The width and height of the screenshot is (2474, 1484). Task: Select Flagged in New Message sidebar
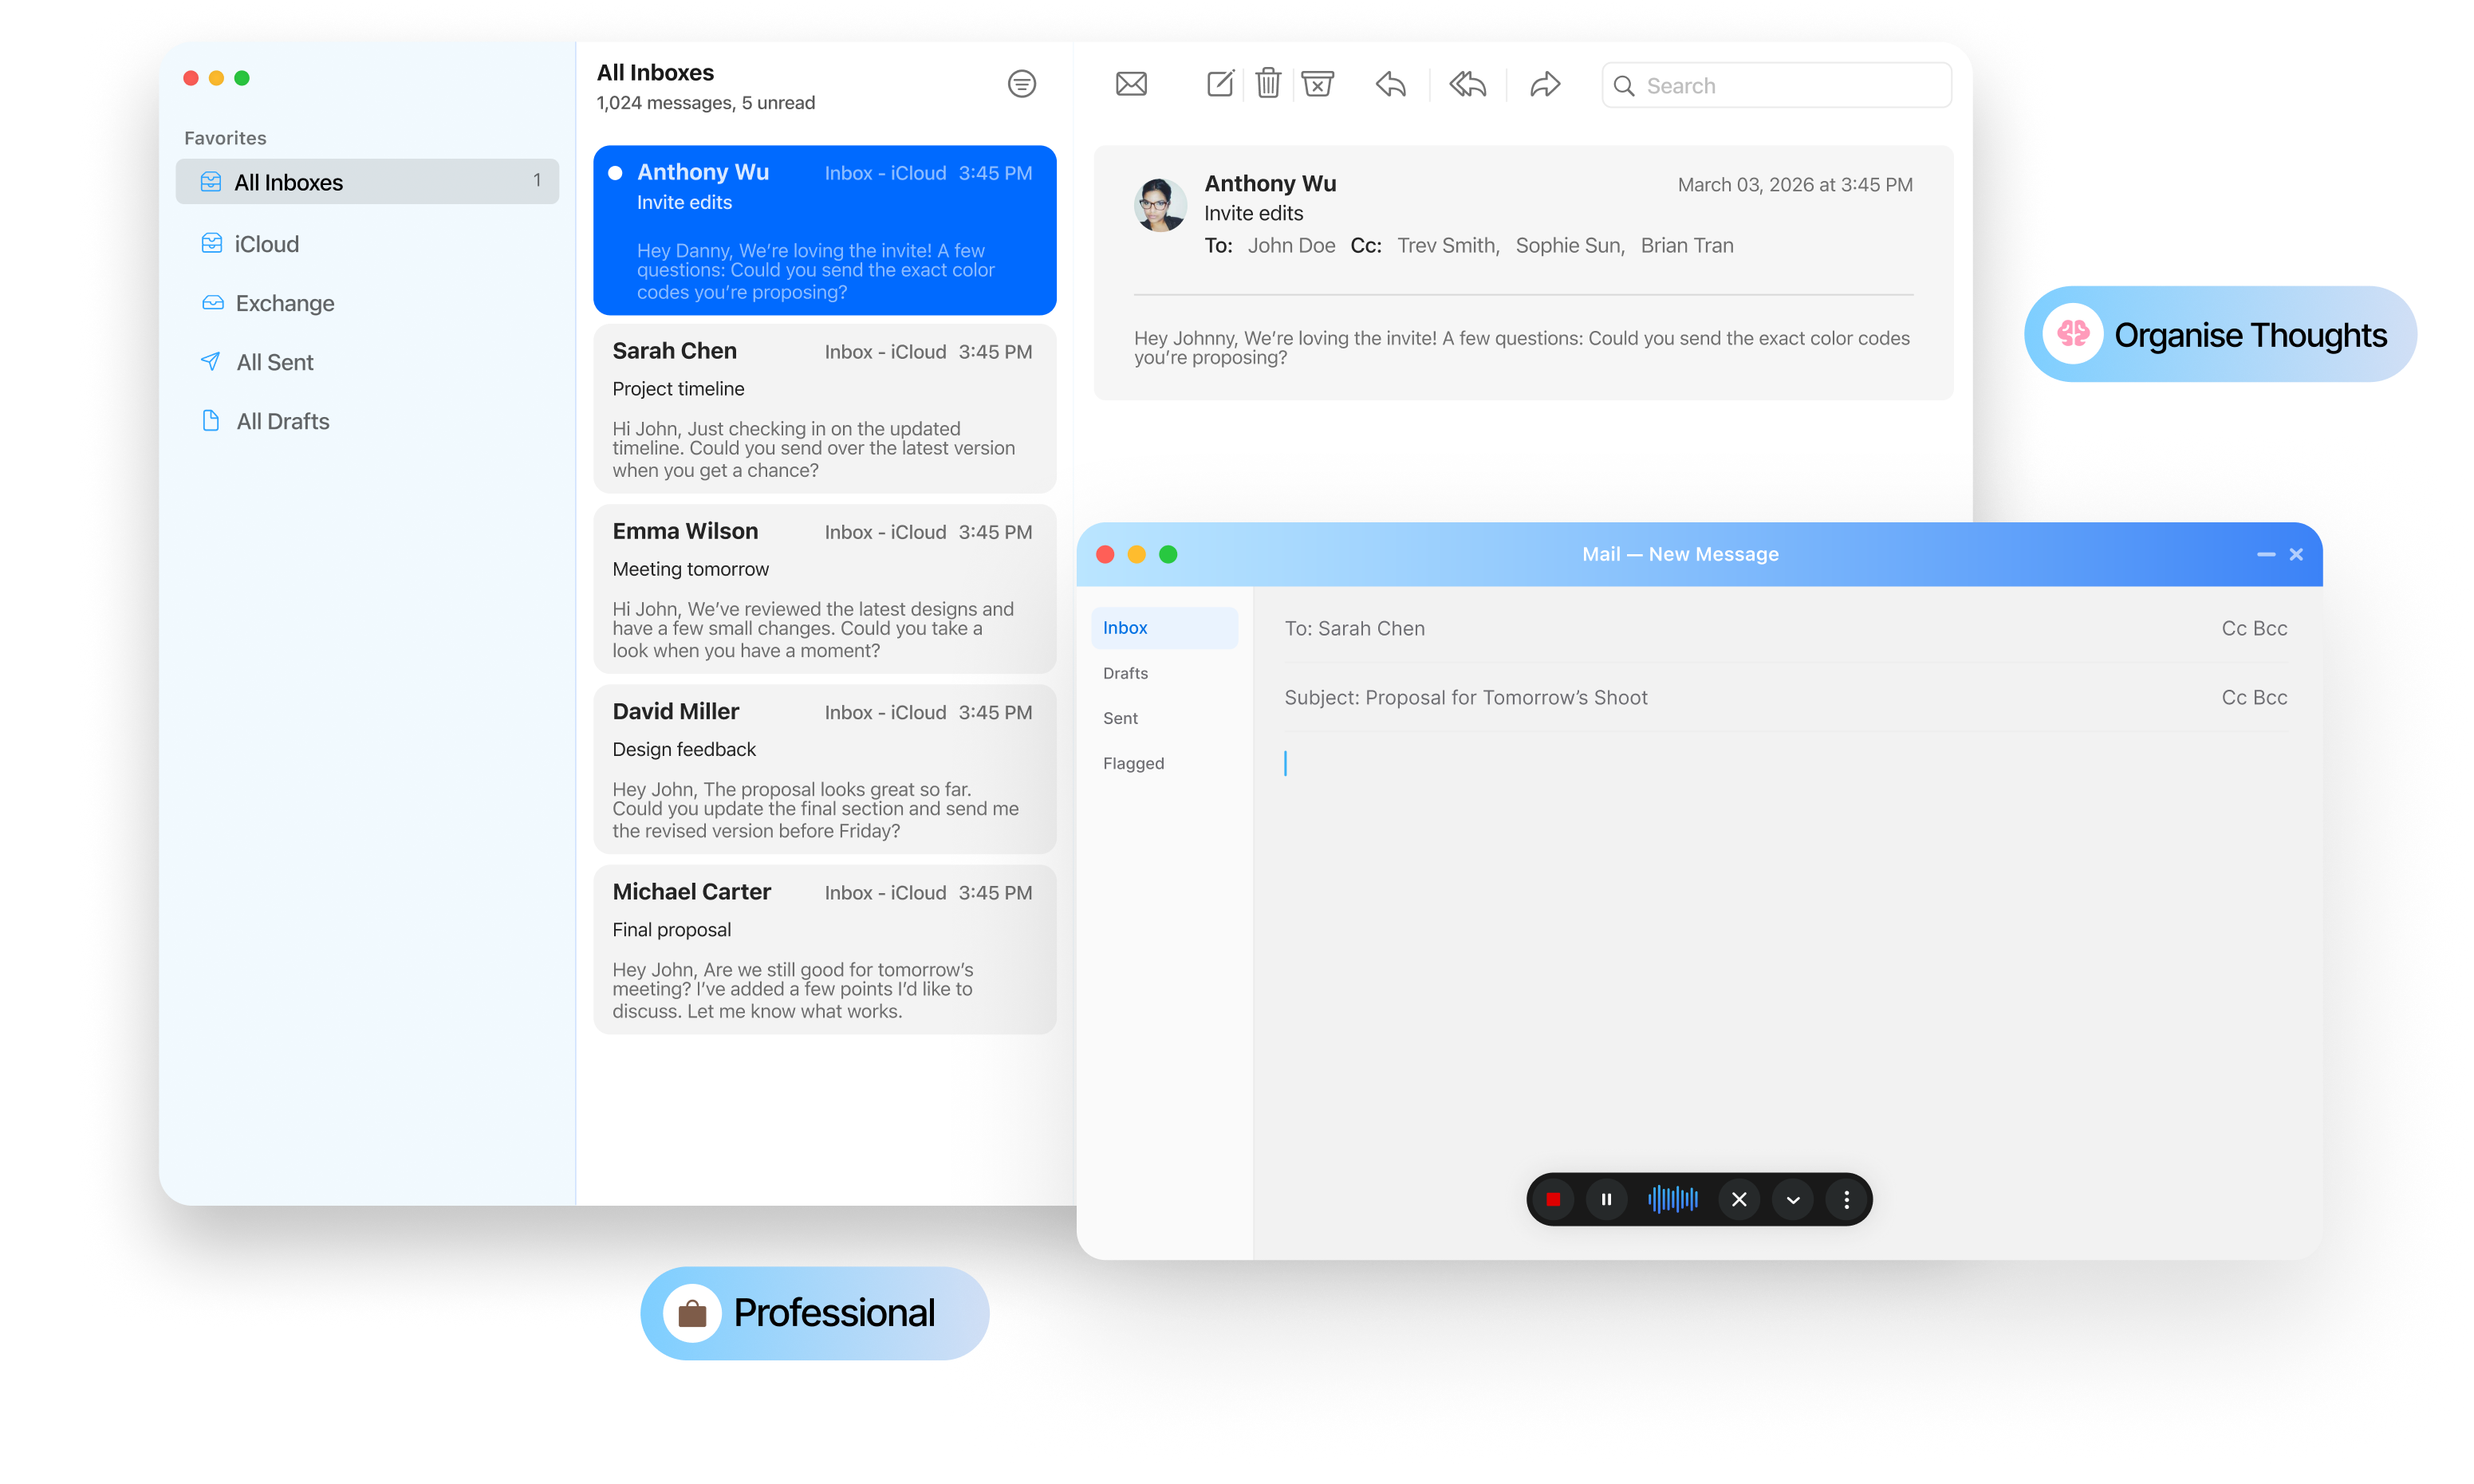[x=1133, y=763]
